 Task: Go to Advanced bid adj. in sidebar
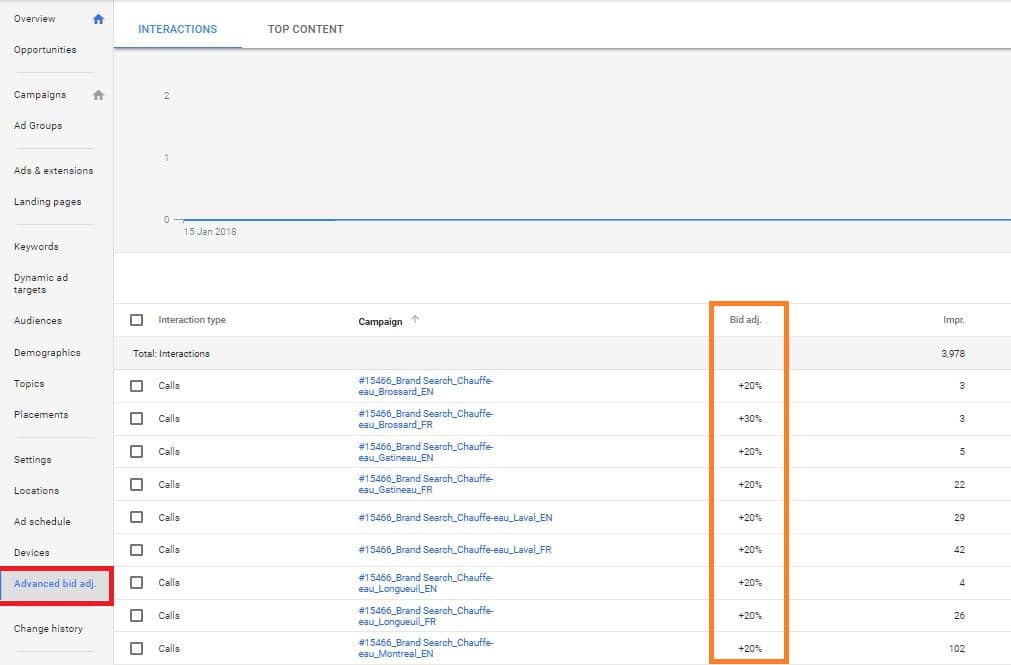pos(55,584)
